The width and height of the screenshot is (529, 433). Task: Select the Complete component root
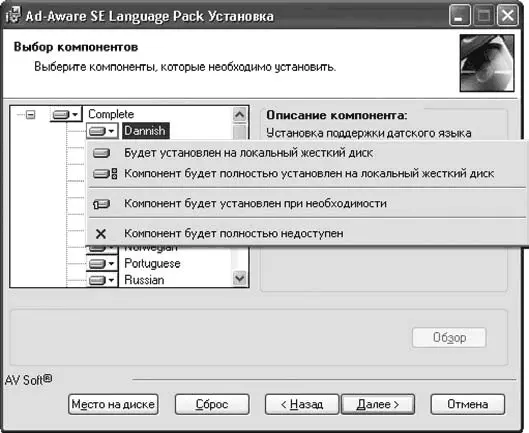pyautogui.click(x=111, y=114)
